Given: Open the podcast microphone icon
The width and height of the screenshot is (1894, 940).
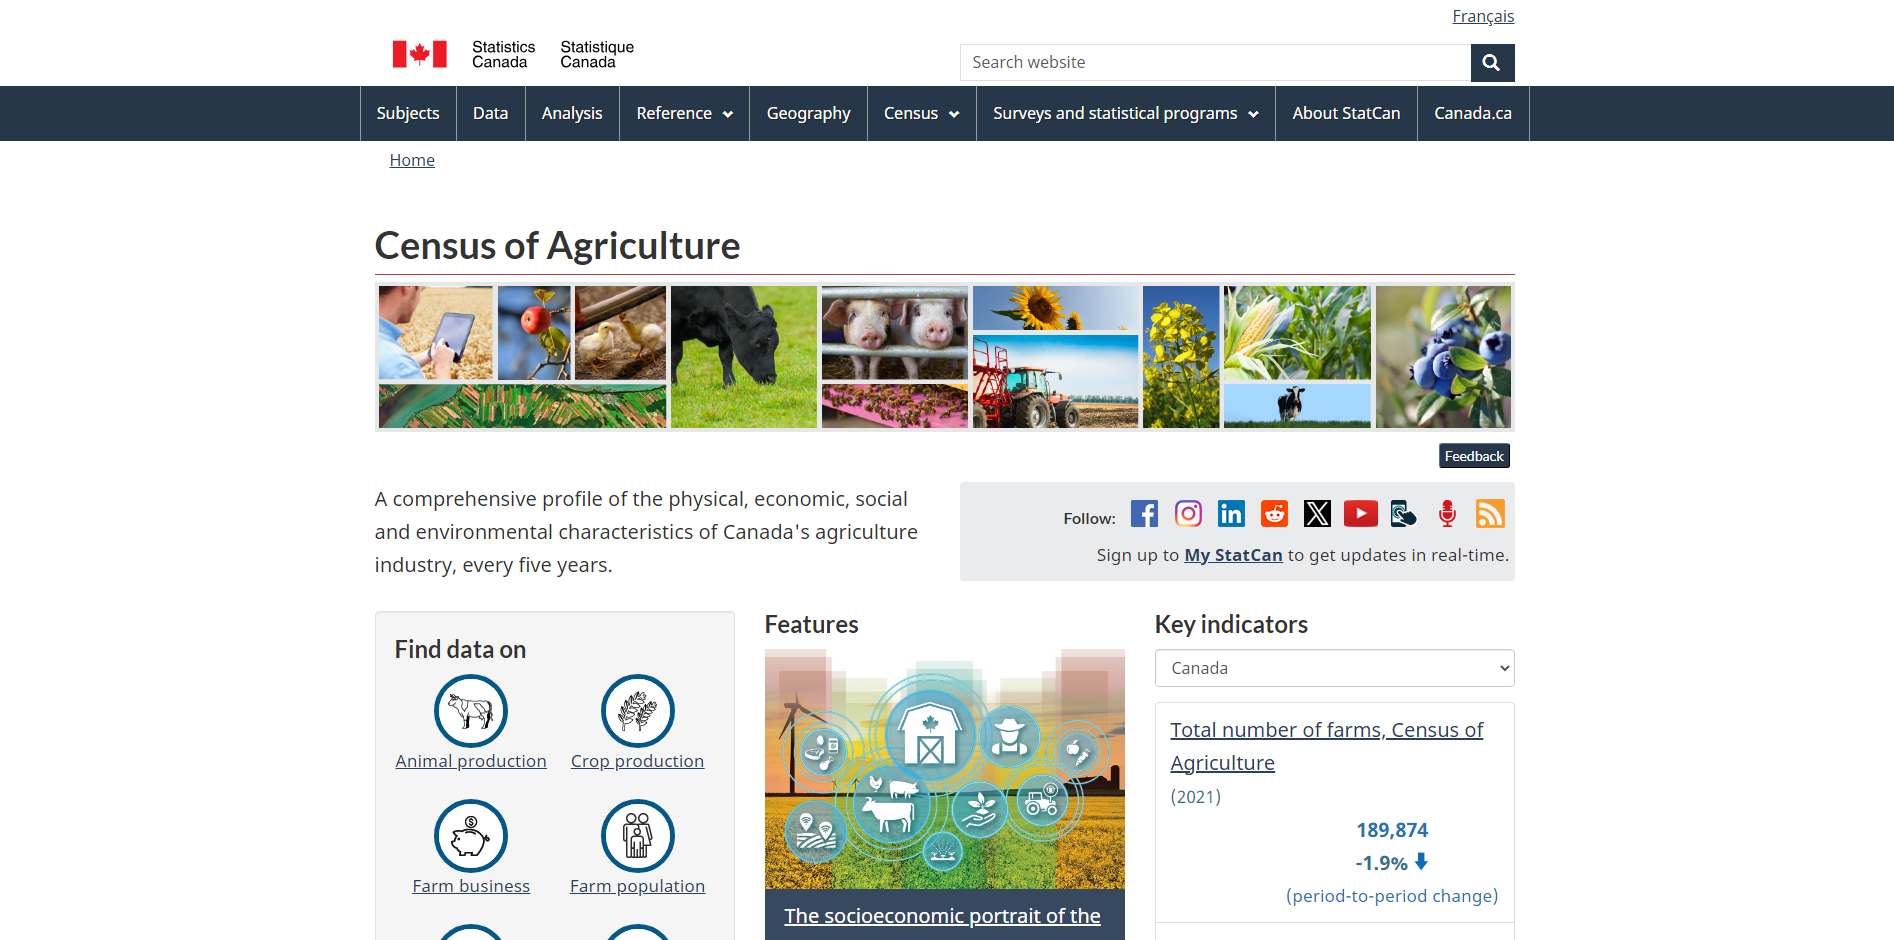Looking at the screenshot, I should (x=1447, y=514).
